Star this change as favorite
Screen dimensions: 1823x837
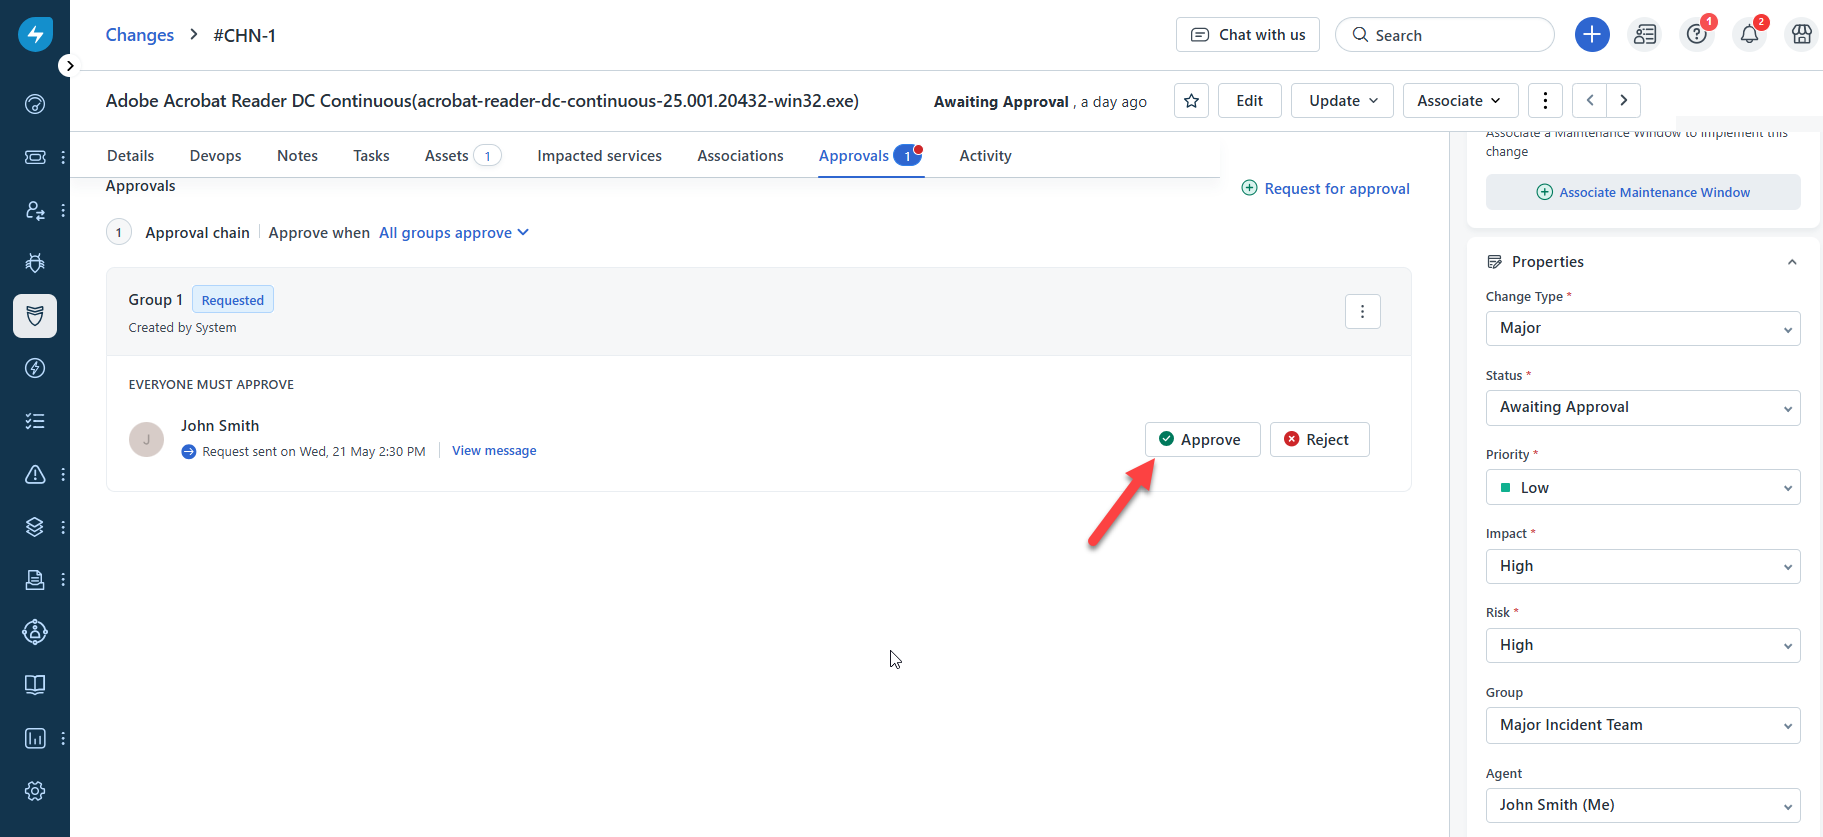tap(1191, 101)
